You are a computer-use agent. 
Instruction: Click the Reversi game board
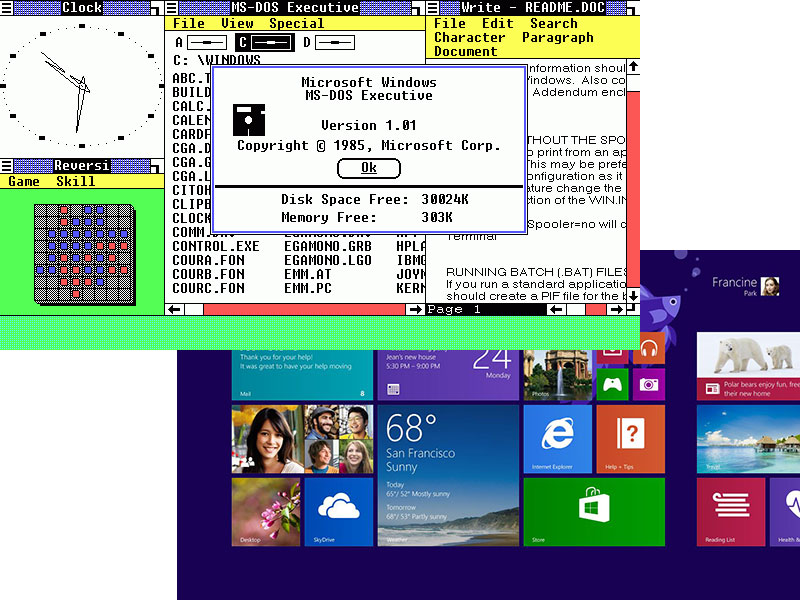pyautogui.click(x=84, y=254)
